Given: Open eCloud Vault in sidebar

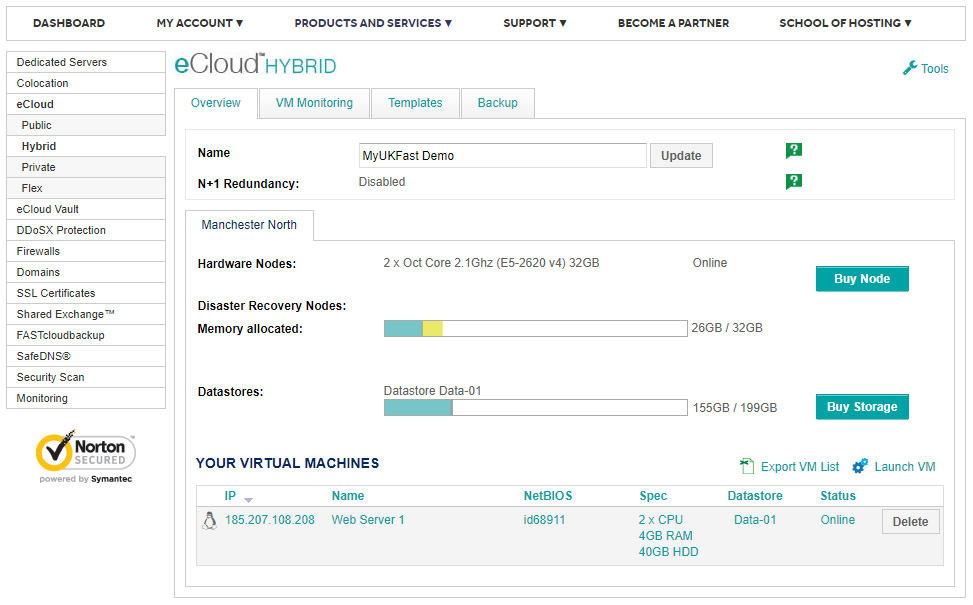Looking at the screenshot, I should 86,209.
